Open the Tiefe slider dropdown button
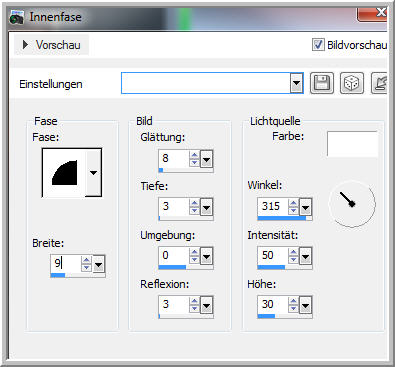395x367 pixels. coord(206,208)
